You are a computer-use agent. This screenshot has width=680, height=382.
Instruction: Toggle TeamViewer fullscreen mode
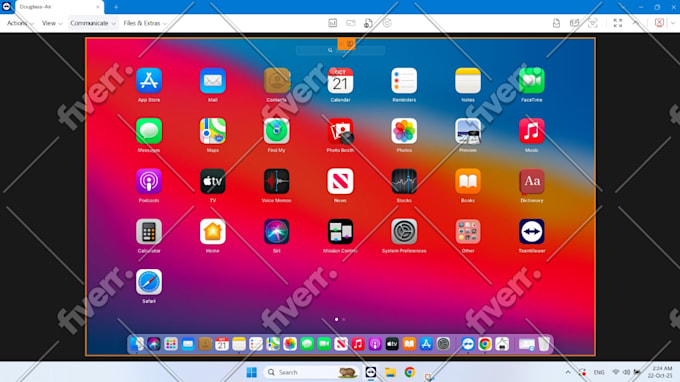618,23
